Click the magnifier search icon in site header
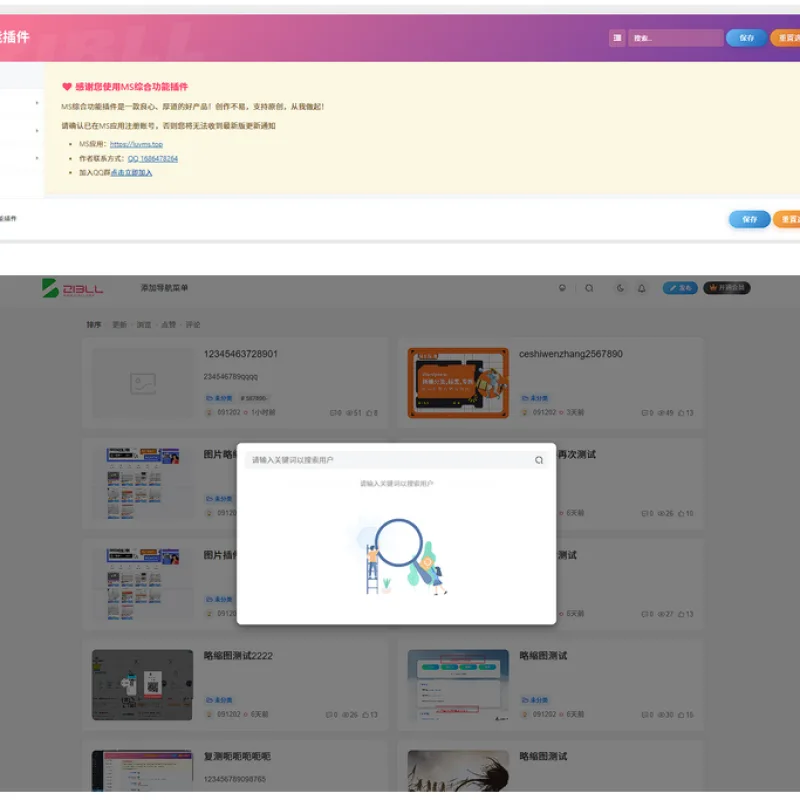 pos(589,288)
